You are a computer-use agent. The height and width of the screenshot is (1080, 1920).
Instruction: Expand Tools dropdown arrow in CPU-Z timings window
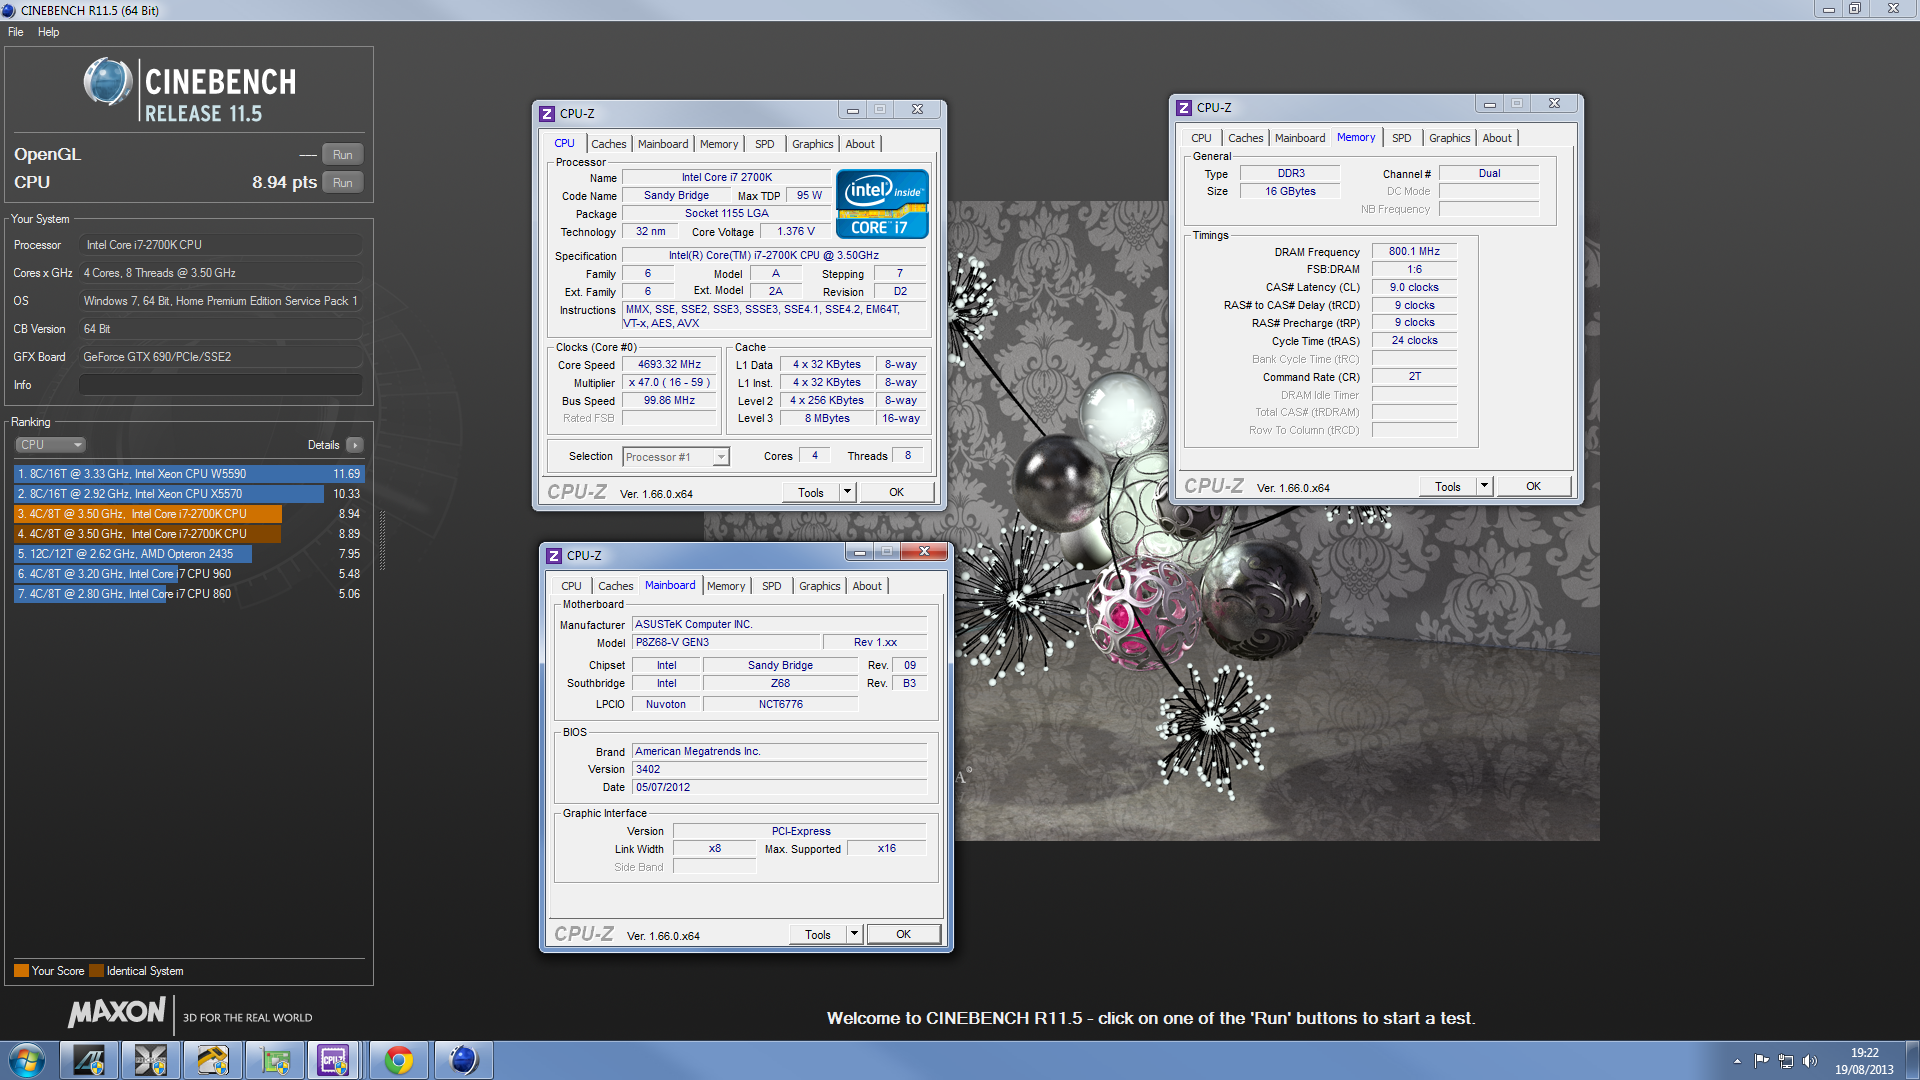[x=1484, y=487]
